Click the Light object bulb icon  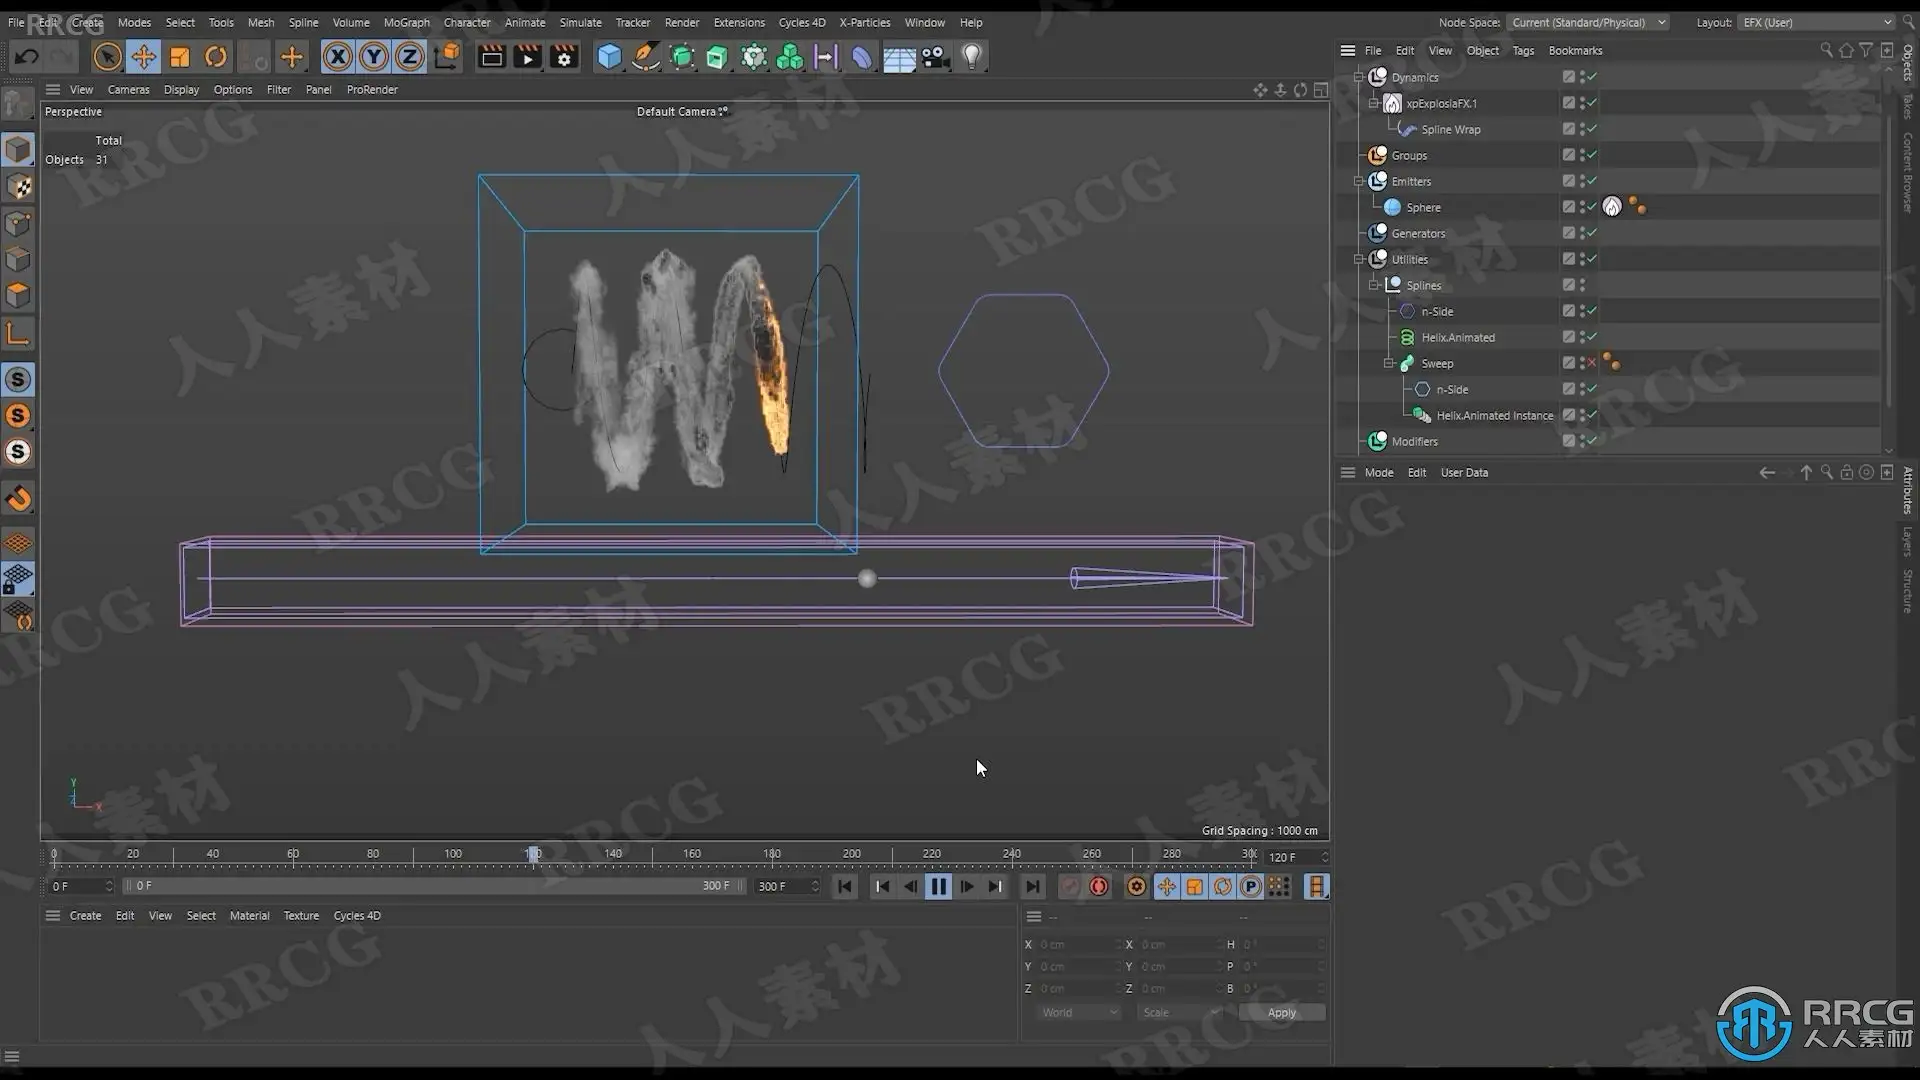[971, 57]
